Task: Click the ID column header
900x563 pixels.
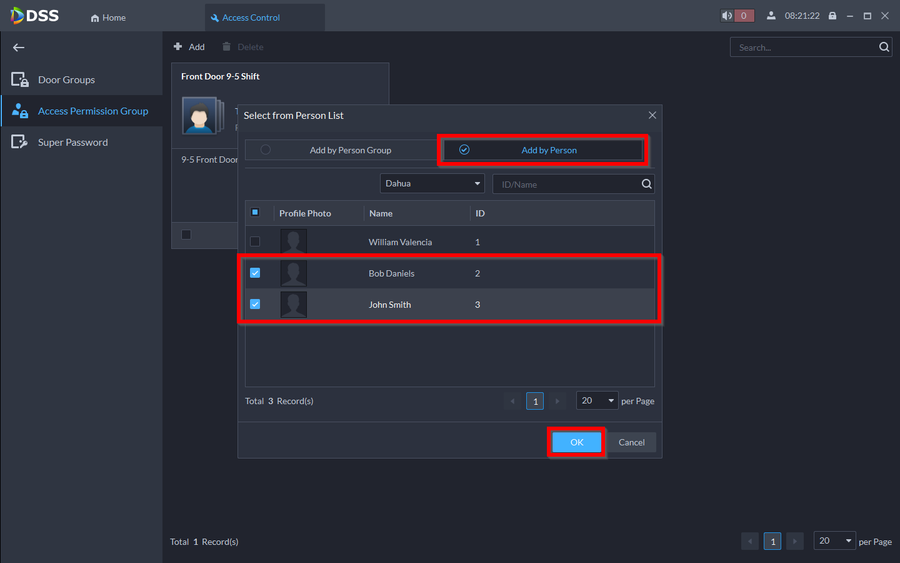Action: (480, 213)
